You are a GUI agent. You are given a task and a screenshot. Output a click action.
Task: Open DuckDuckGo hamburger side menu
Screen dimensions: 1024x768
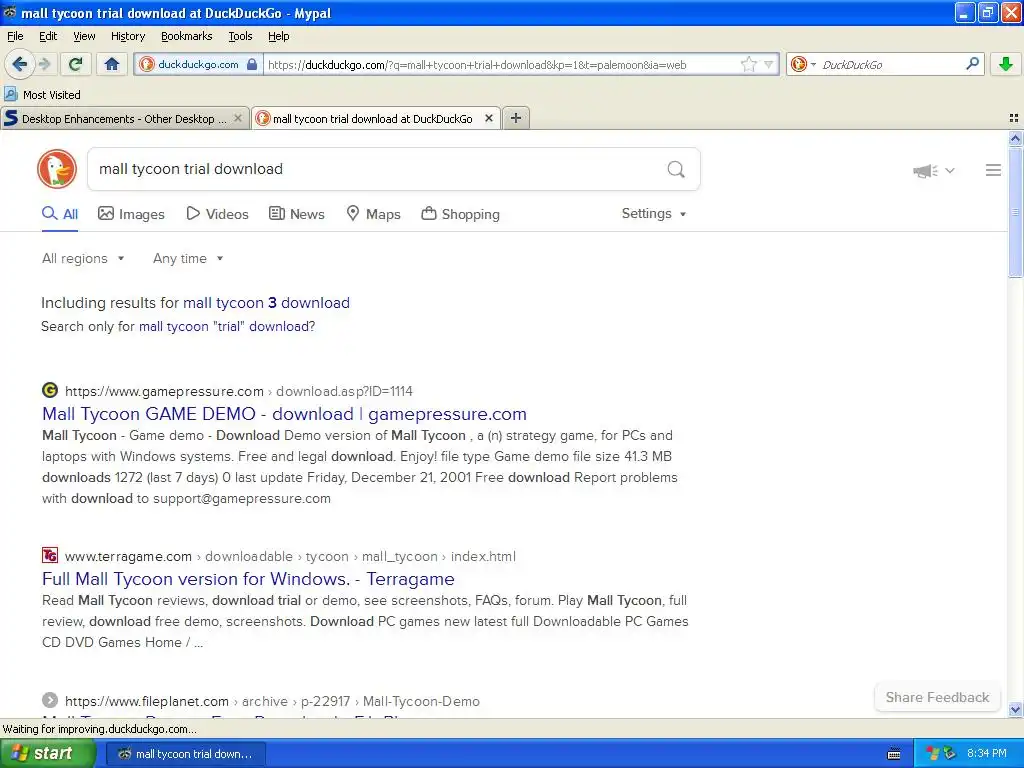pos(993,170)
